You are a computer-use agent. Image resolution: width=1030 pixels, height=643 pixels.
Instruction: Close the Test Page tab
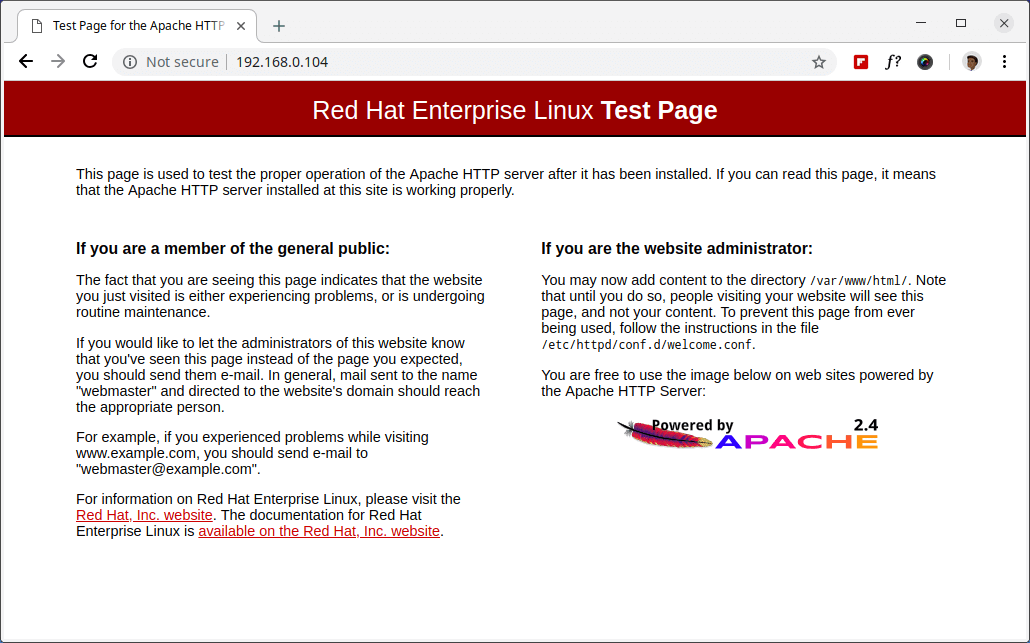coord(241,26)
